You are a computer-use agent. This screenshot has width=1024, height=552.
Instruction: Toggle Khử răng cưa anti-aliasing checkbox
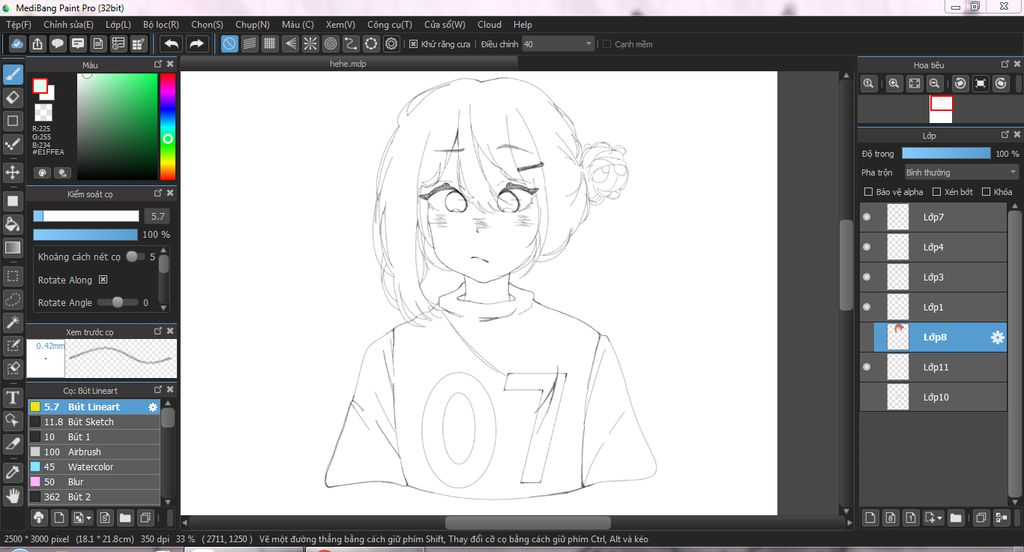click(x=413, y=44)
